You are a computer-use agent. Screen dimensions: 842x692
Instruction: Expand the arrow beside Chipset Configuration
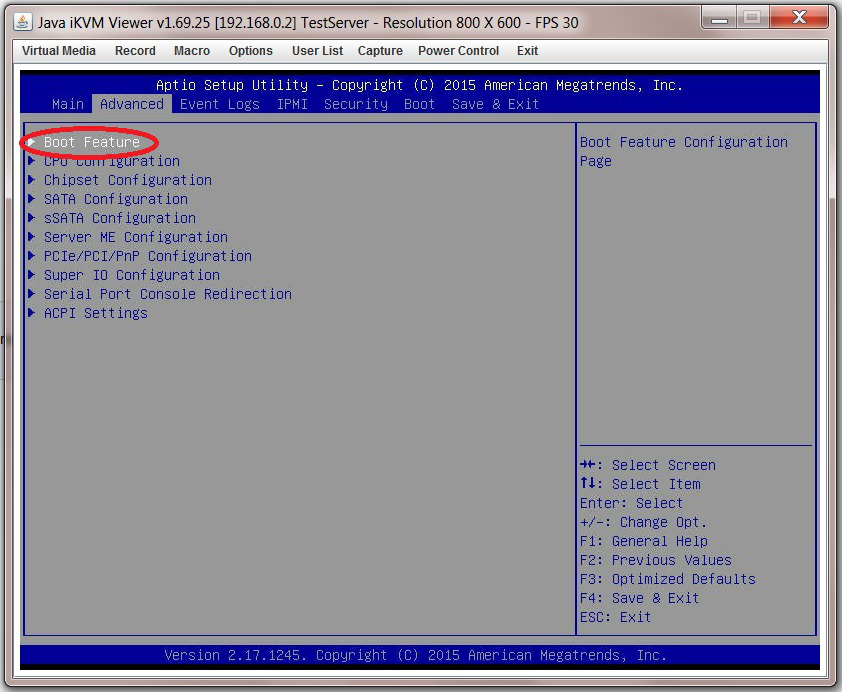click(32, 180)
